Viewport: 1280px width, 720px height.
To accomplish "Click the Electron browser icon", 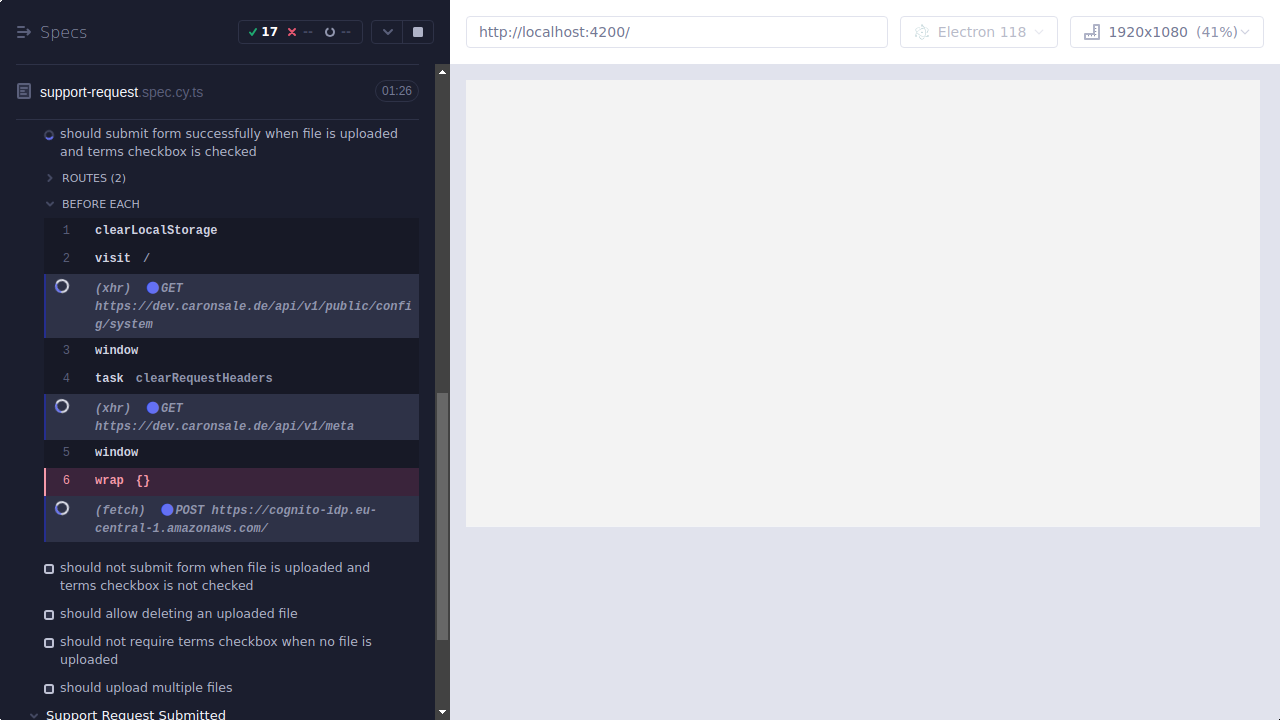I will [x=921, y=31].
